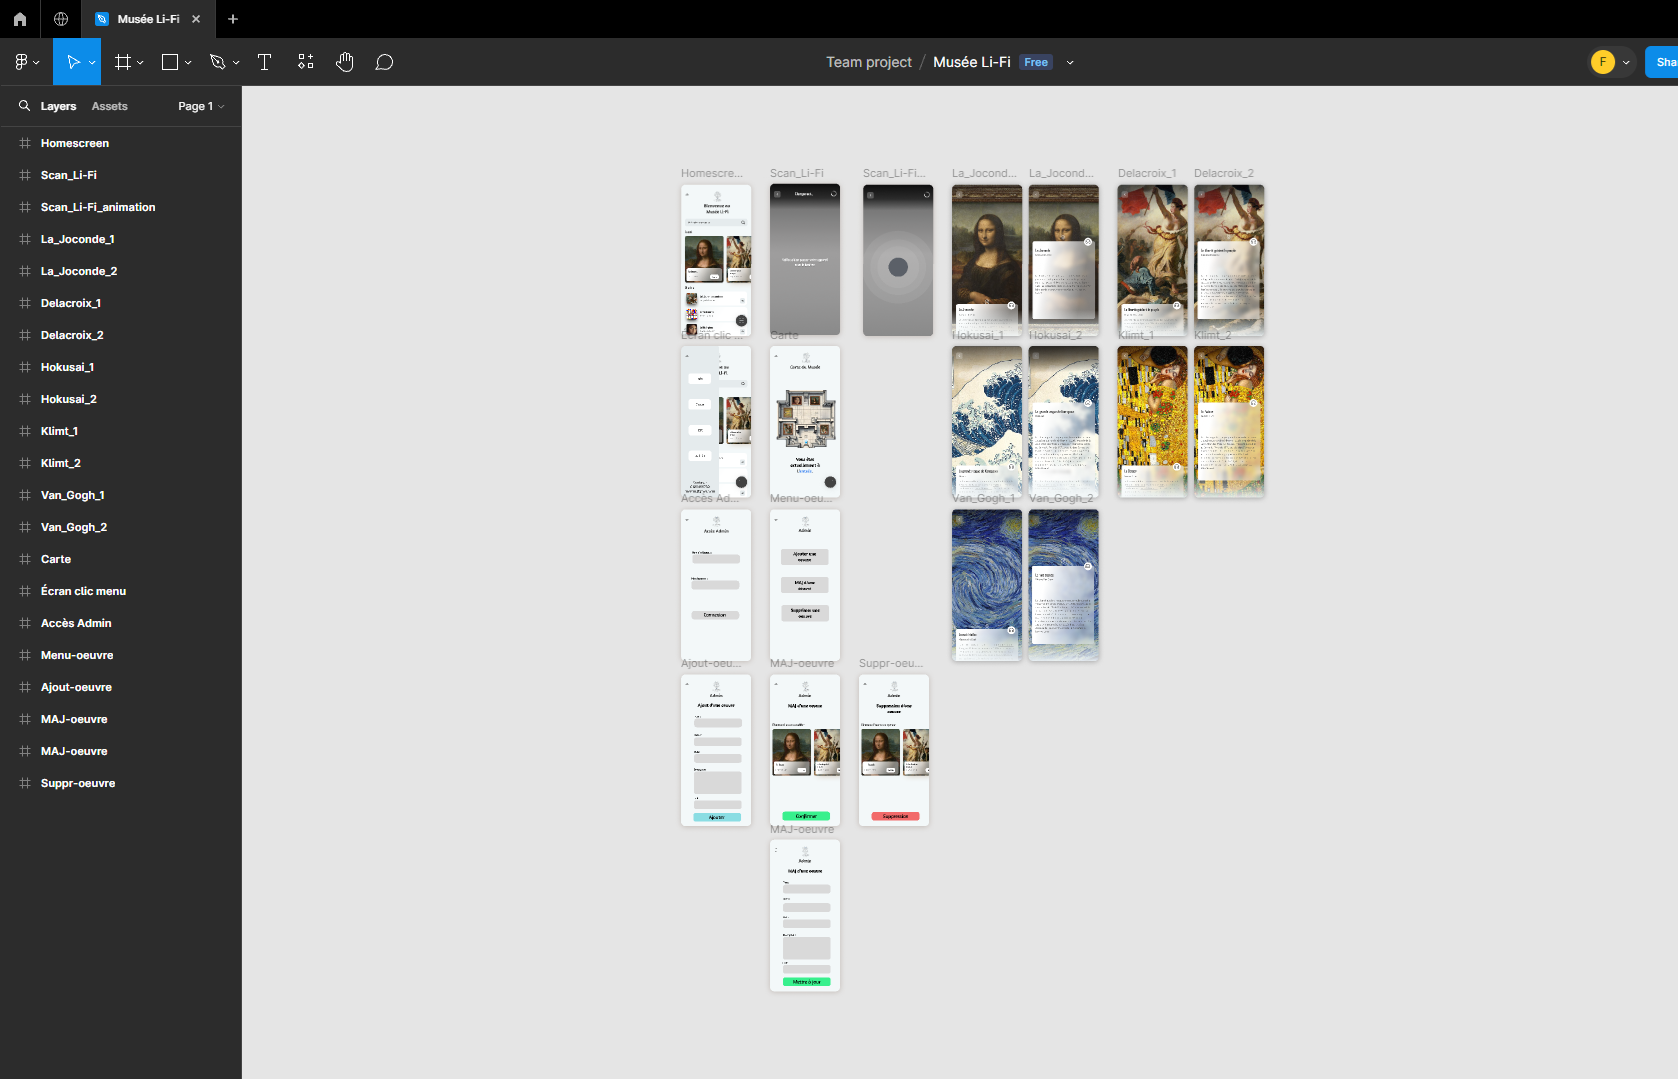Click the Scan_Li-Fi animation frame with circle
The height and width of the screenshot is (1079, 1678).
(898, 260)
